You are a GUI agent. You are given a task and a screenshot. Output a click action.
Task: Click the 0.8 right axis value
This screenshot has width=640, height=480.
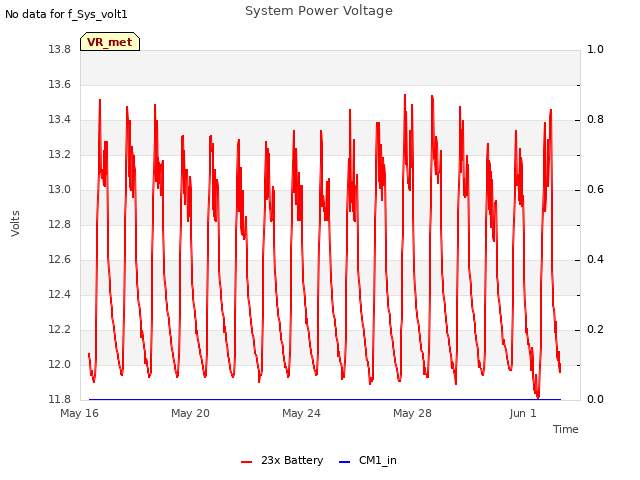595,120
